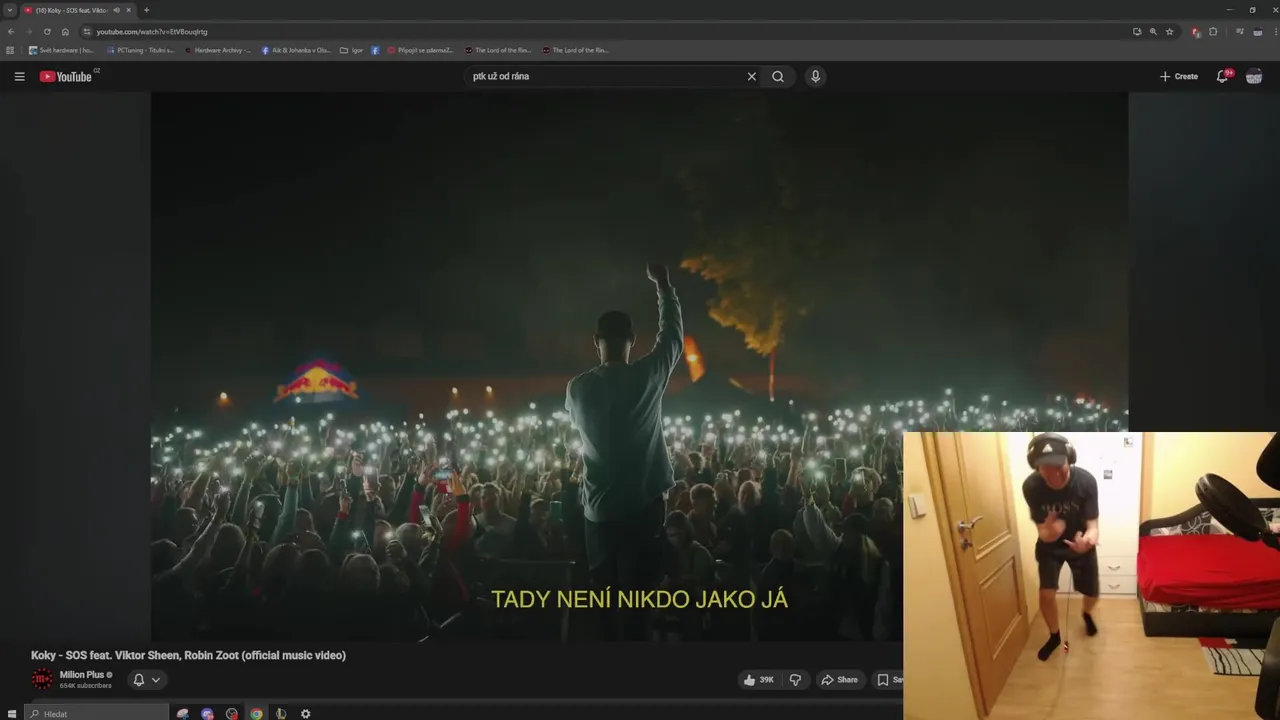Open zoom level magnifier in address bar
The height and width of the screenshot is (720, 1280).
click(1153, 32)
